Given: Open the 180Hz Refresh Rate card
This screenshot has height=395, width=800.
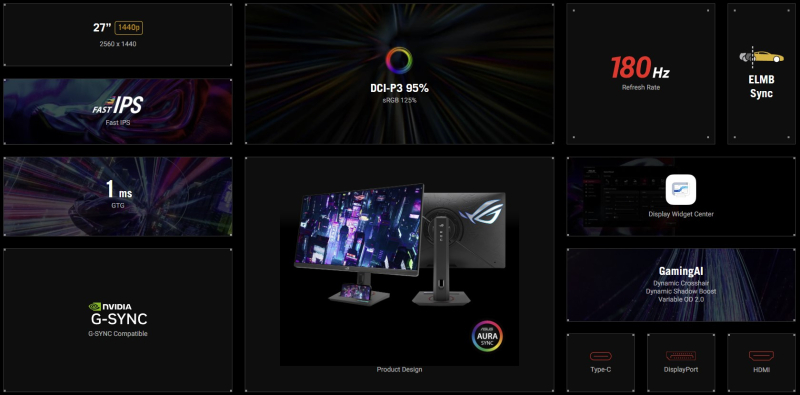Looking at the screenshot, I should tap(640, 74).
